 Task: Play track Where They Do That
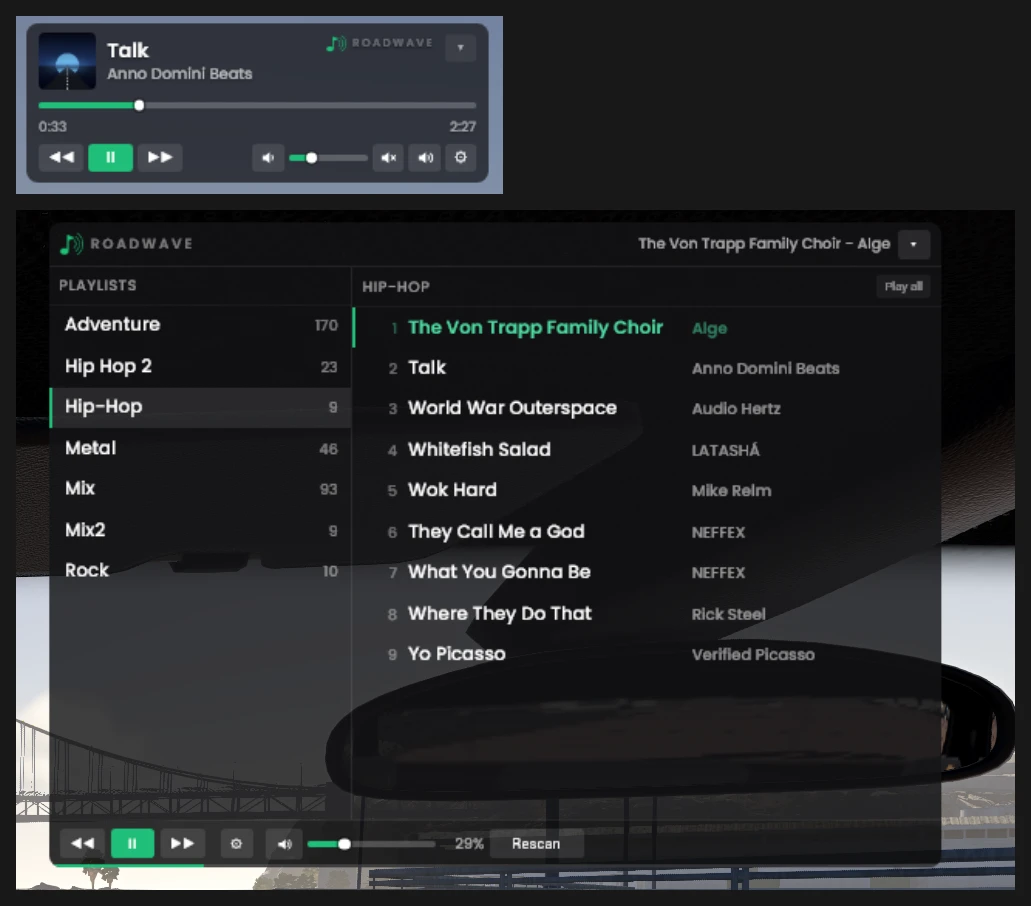click(647, 613)
